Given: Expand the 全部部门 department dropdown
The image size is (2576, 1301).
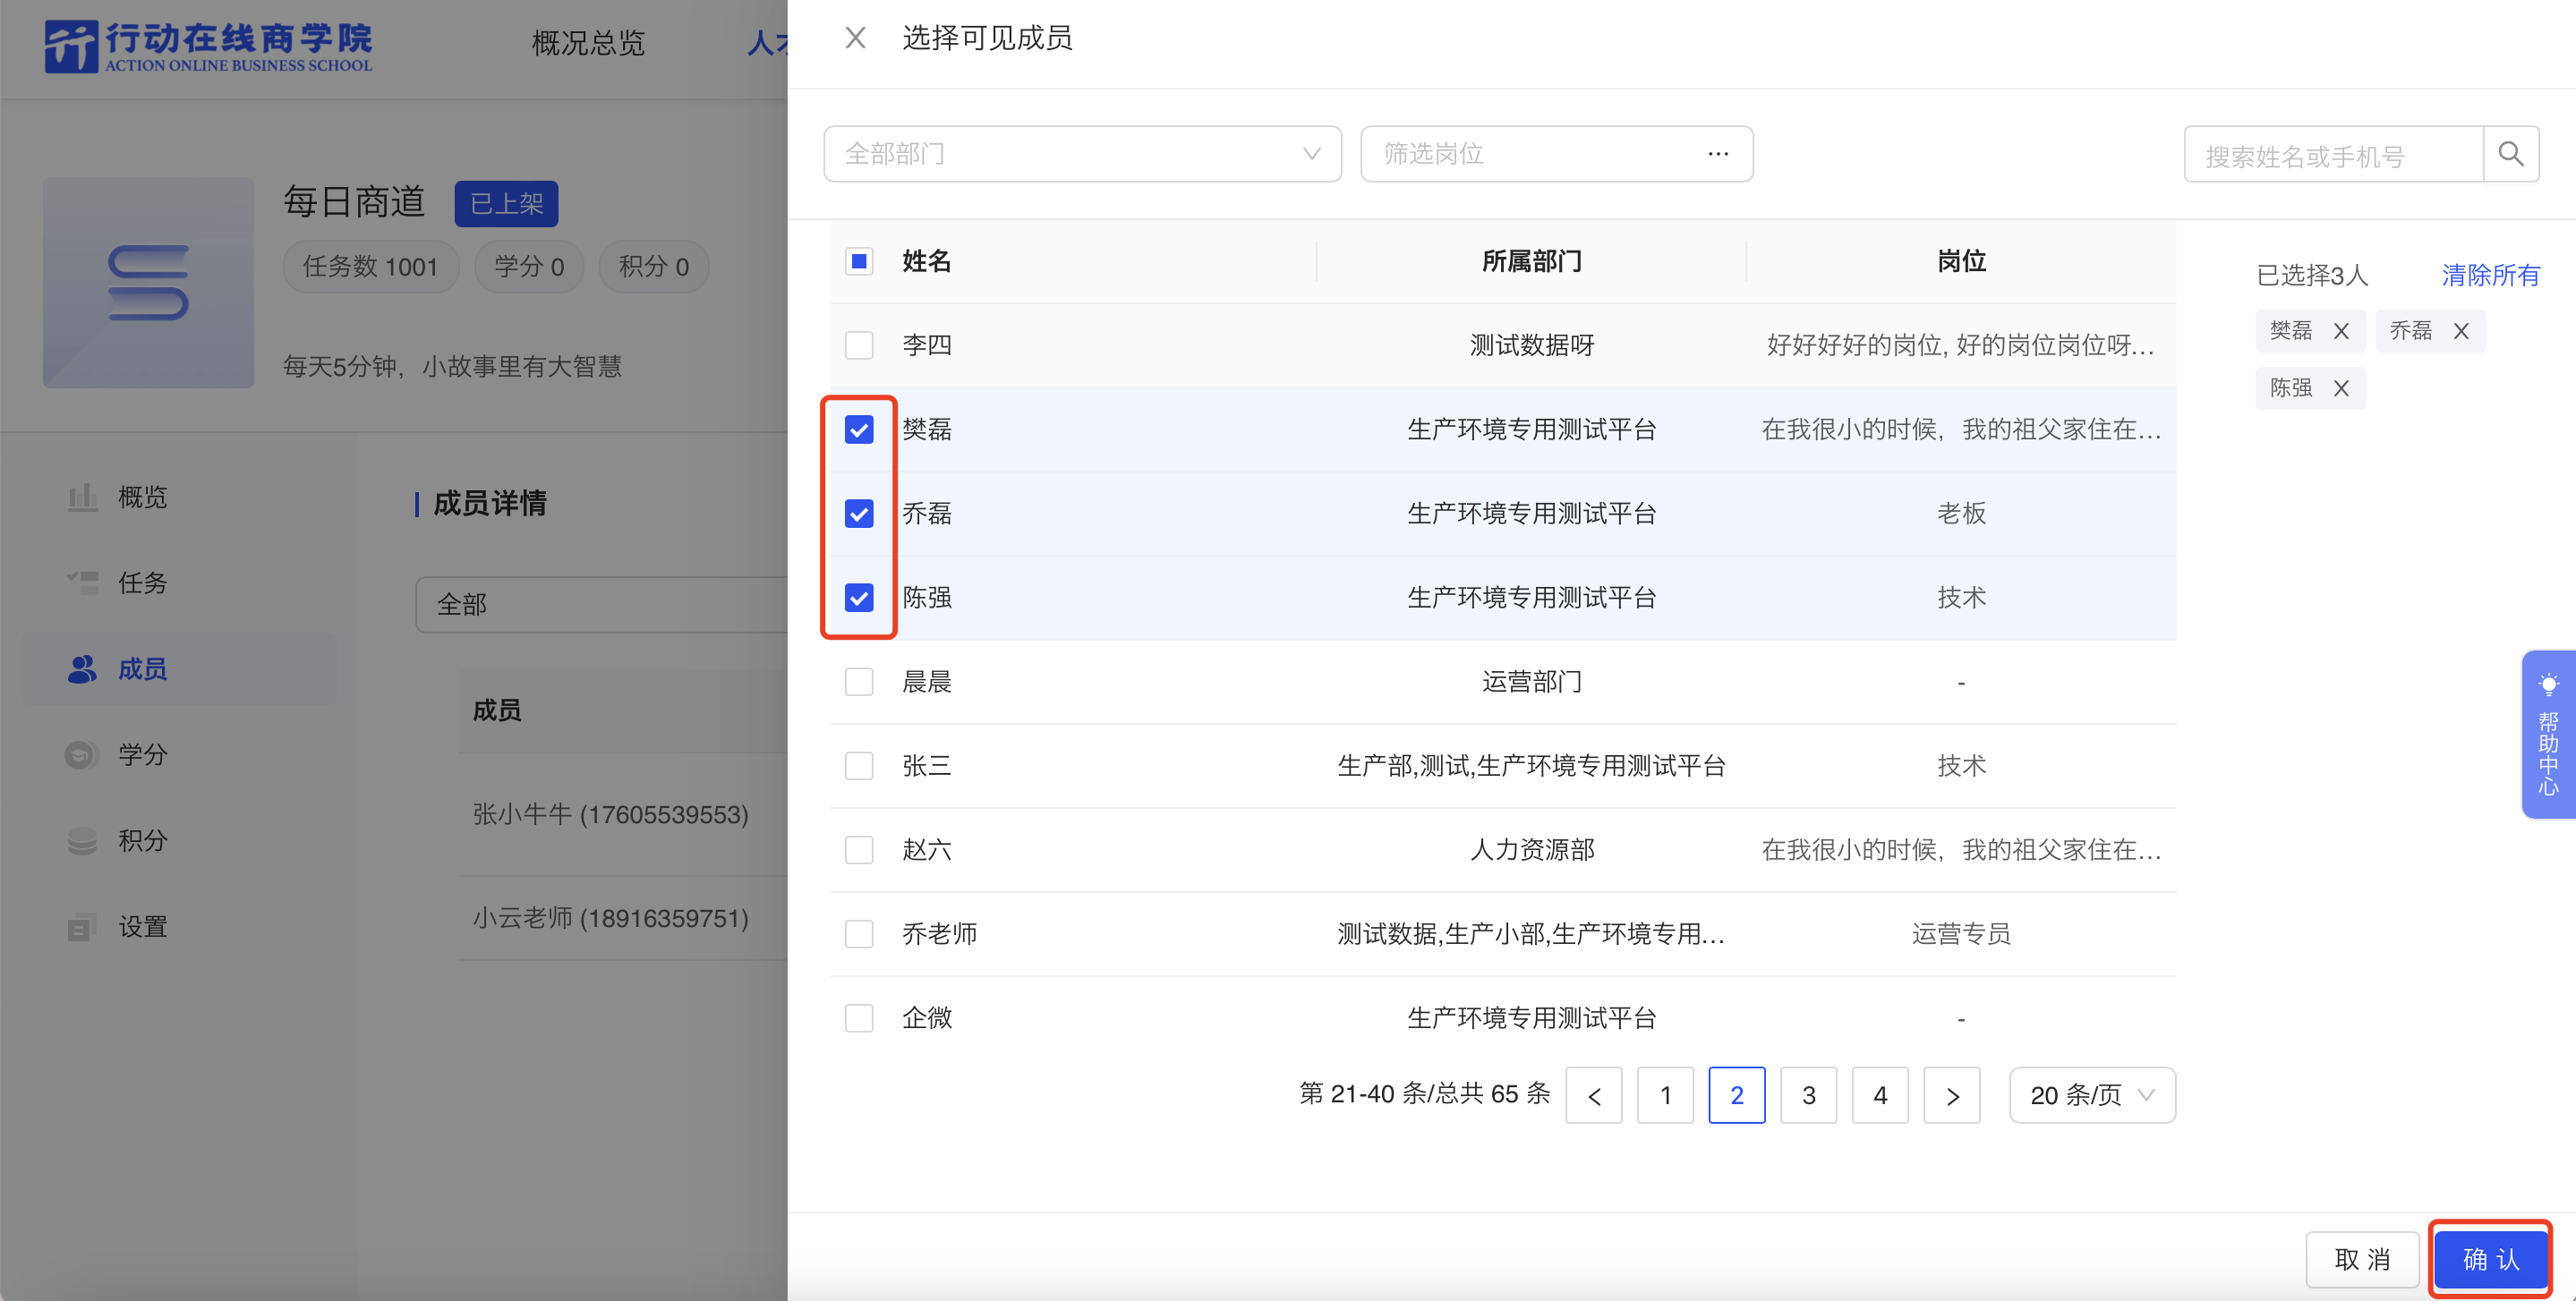Looking at the screenshot, I should point(1082,154).
